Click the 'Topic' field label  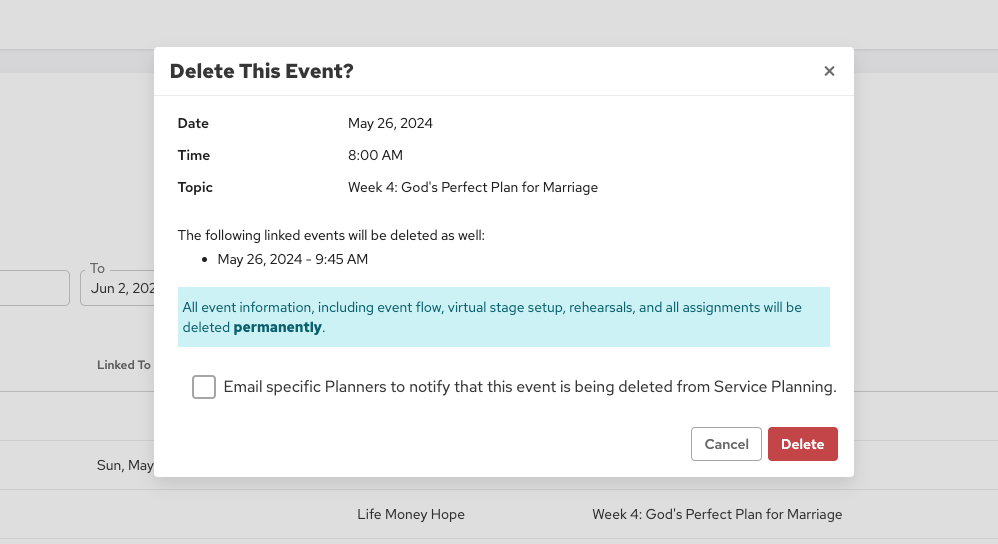pos(195,187)
